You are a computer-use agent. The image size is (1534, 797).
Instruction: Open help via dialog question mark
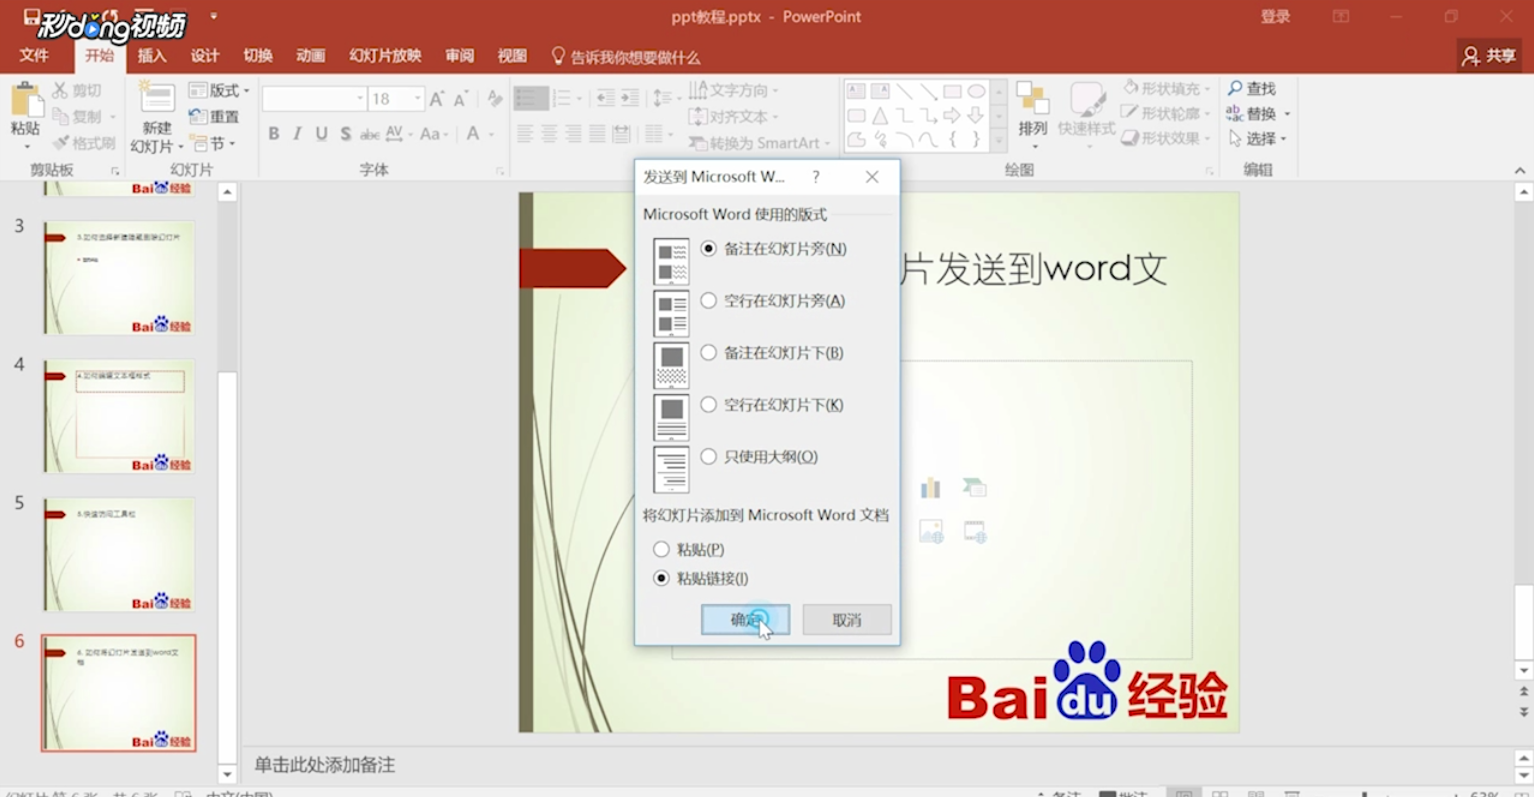pos(816,177)
